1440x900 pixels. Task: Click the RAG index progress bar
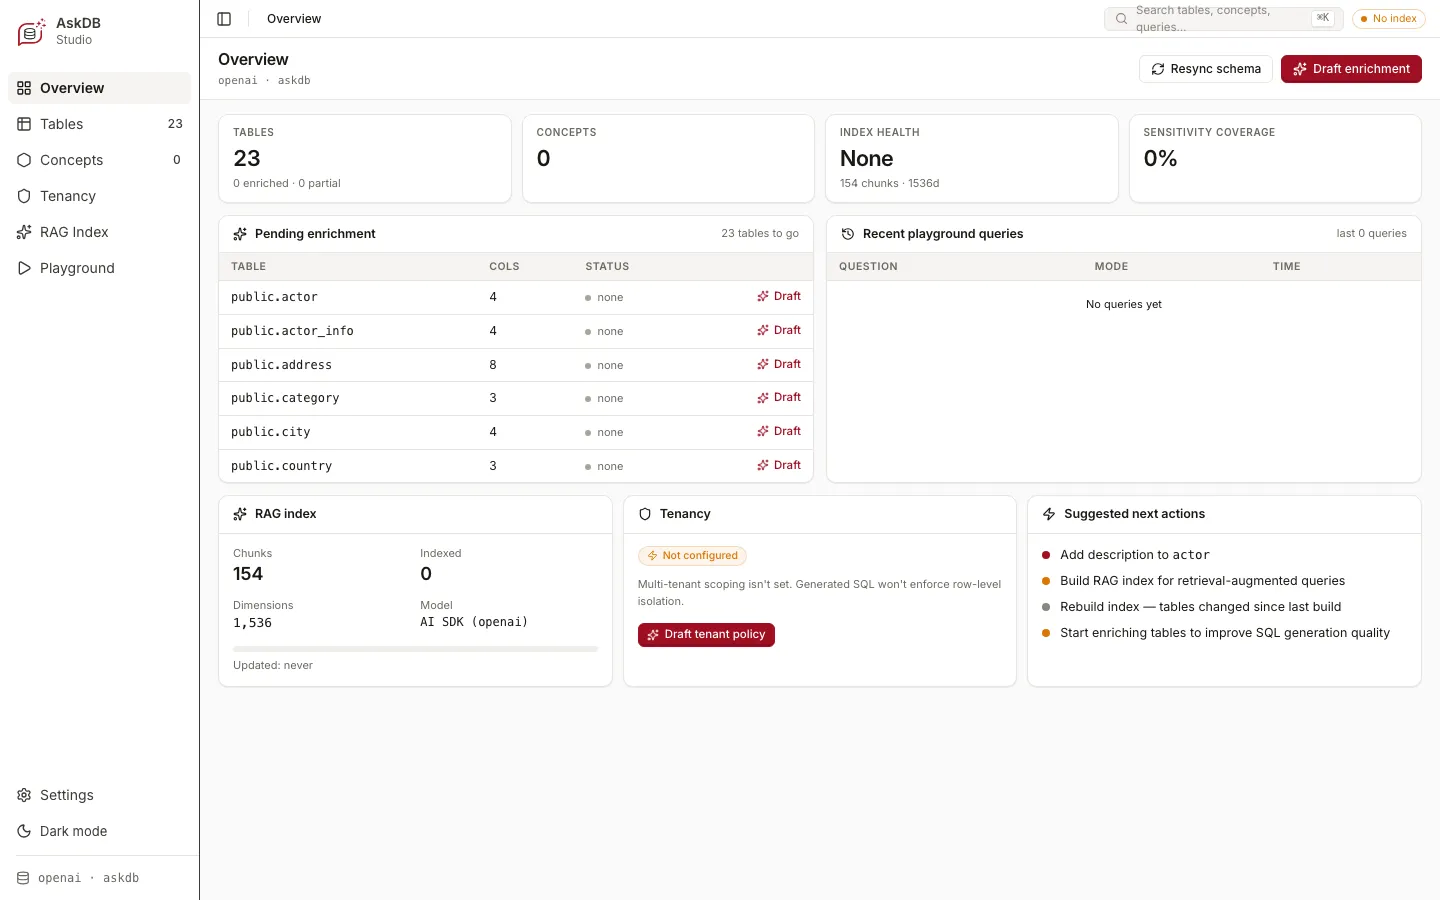[x=415, y=649]
